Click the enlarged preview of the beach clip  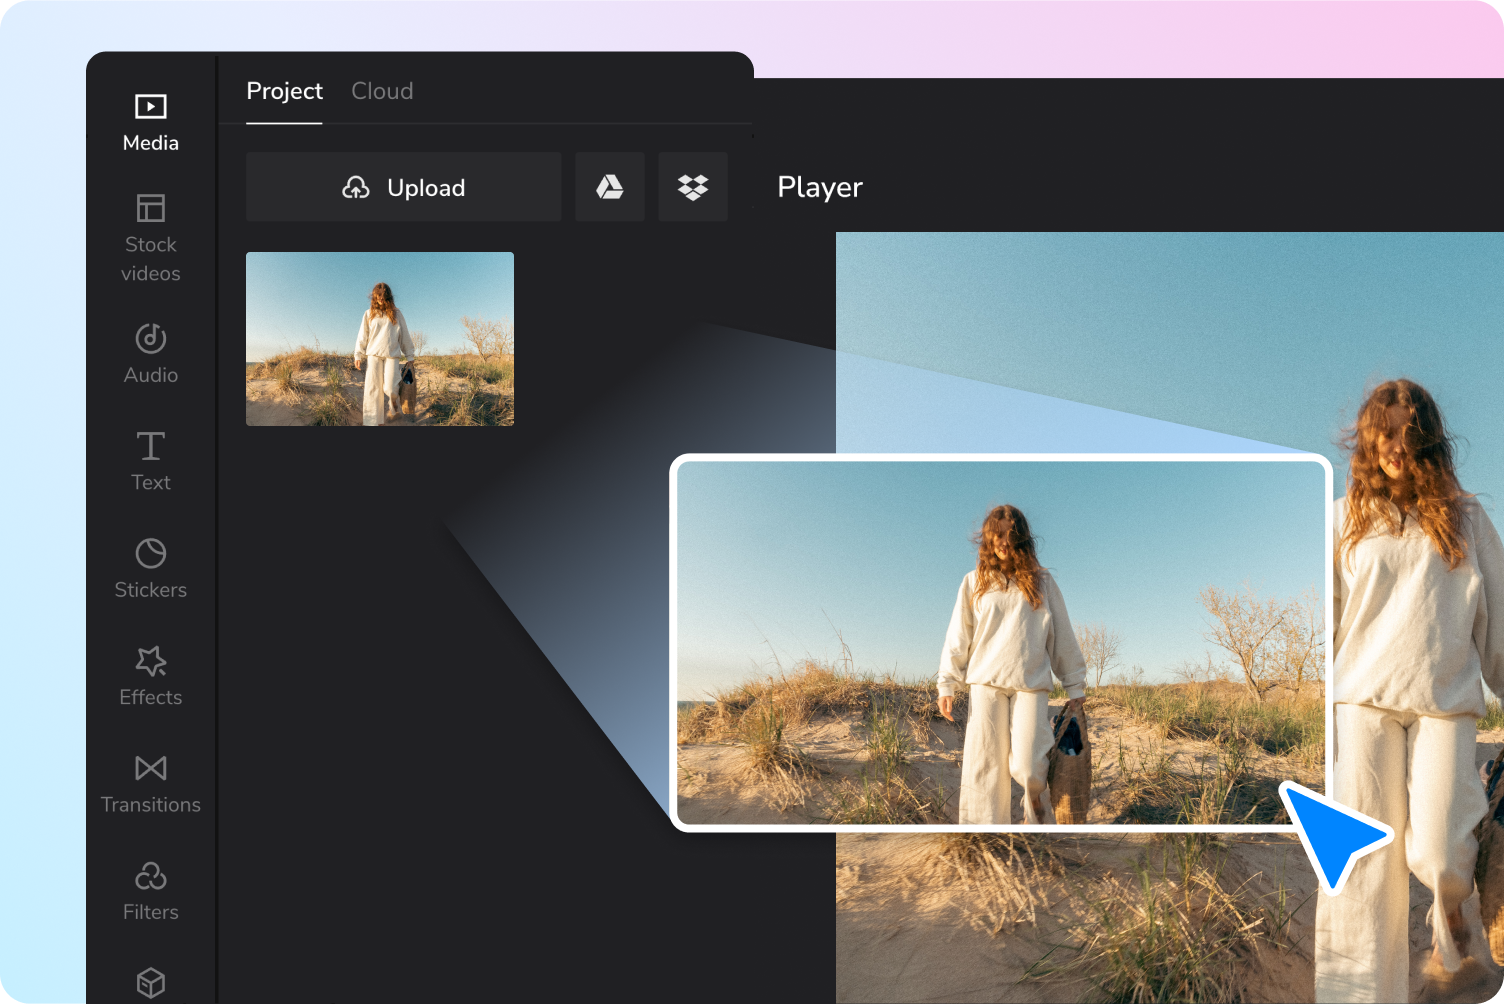pyautogui.click(x=1001, y=643)
